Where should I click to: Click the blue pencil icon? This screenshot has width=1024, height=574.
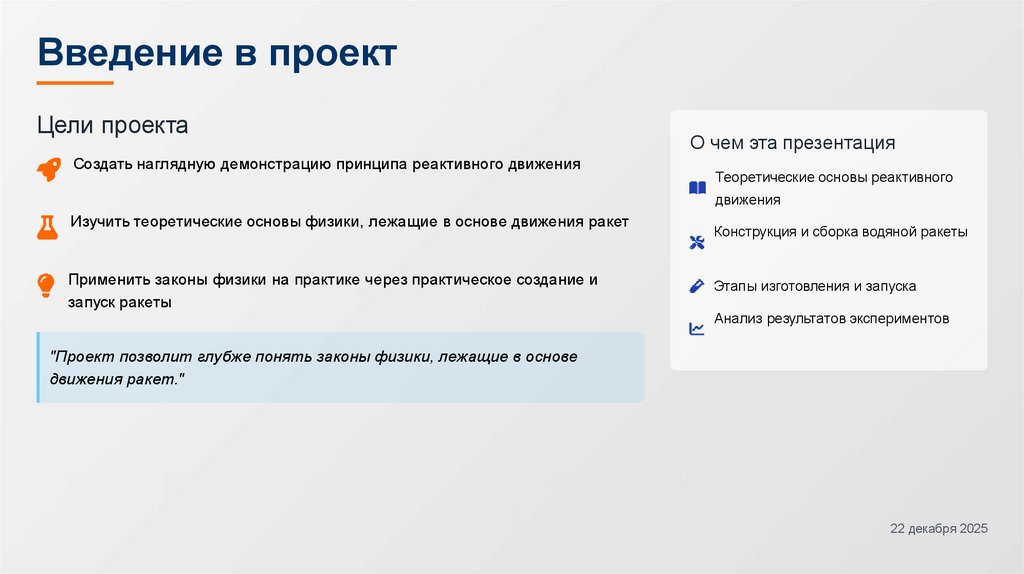point(697,286)
